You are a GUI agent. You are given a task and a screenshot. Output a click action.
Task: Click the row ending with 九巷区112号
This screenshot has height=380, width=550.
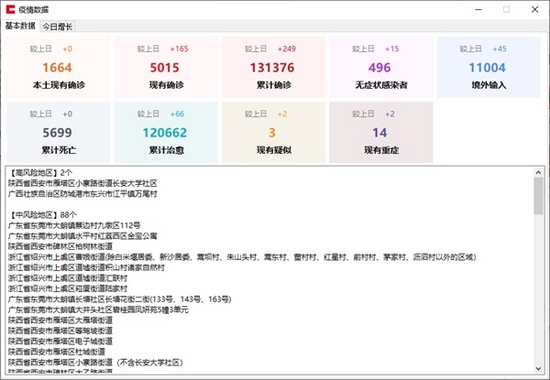74,225
